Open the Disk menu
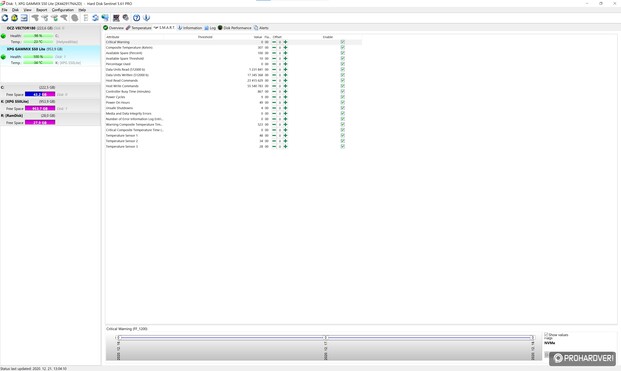 pyautogui.click(x=15, y=10)
